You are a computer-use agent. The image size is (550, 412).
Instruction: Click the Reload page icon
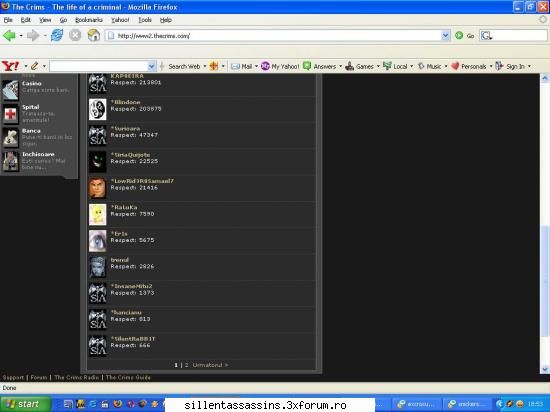[x=57, y=35]
